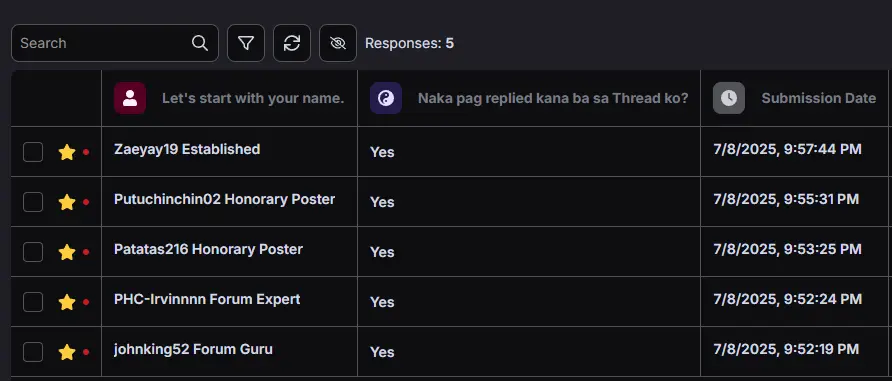Open the "Naka pag replied" column header
The image size is (892, 381).
point(553,98)
